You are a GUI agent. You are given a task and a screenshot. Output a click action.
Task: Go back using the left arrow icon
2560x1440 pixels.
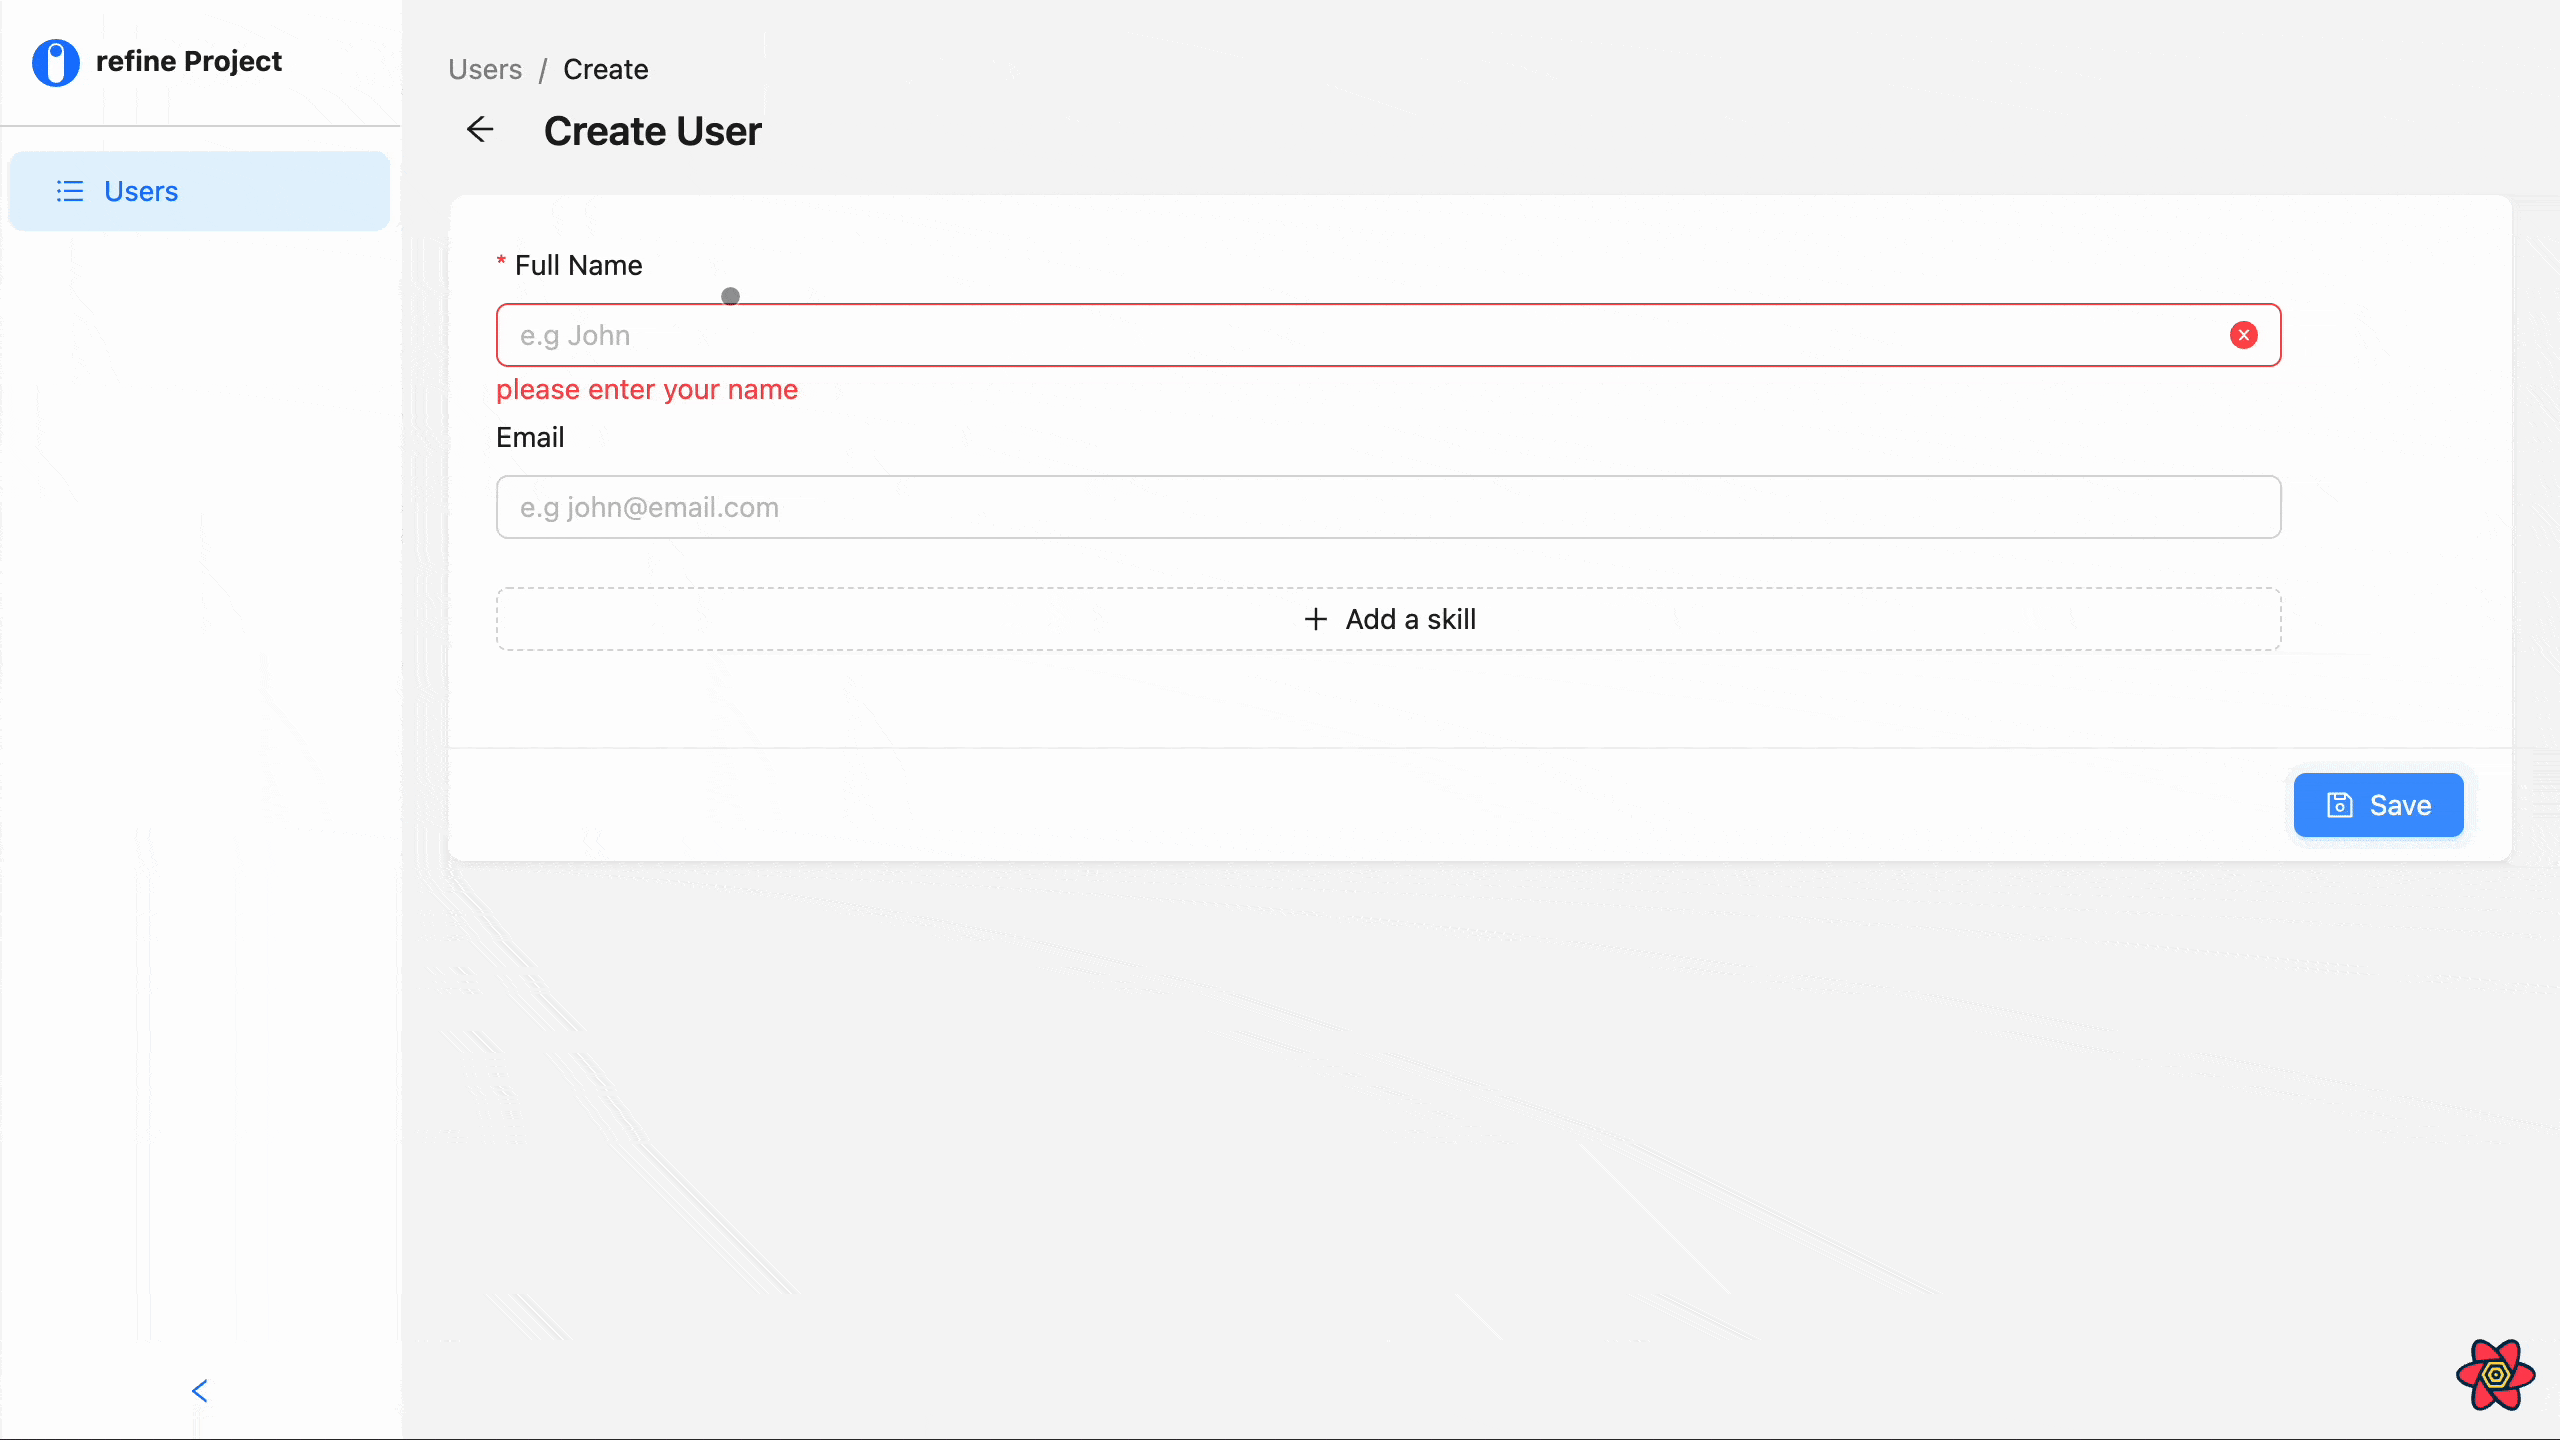point(480,130)
